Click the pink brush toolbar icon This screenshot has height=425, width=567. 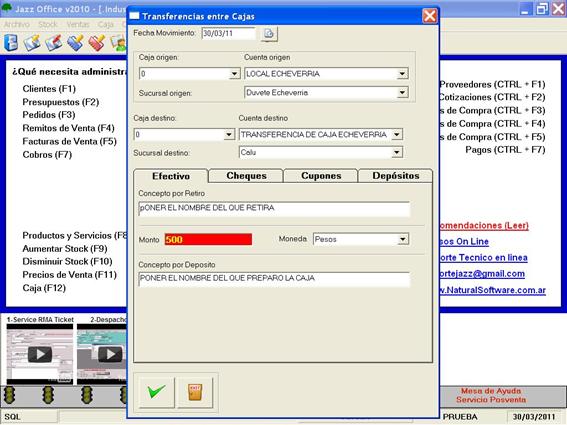pos(97,42)
